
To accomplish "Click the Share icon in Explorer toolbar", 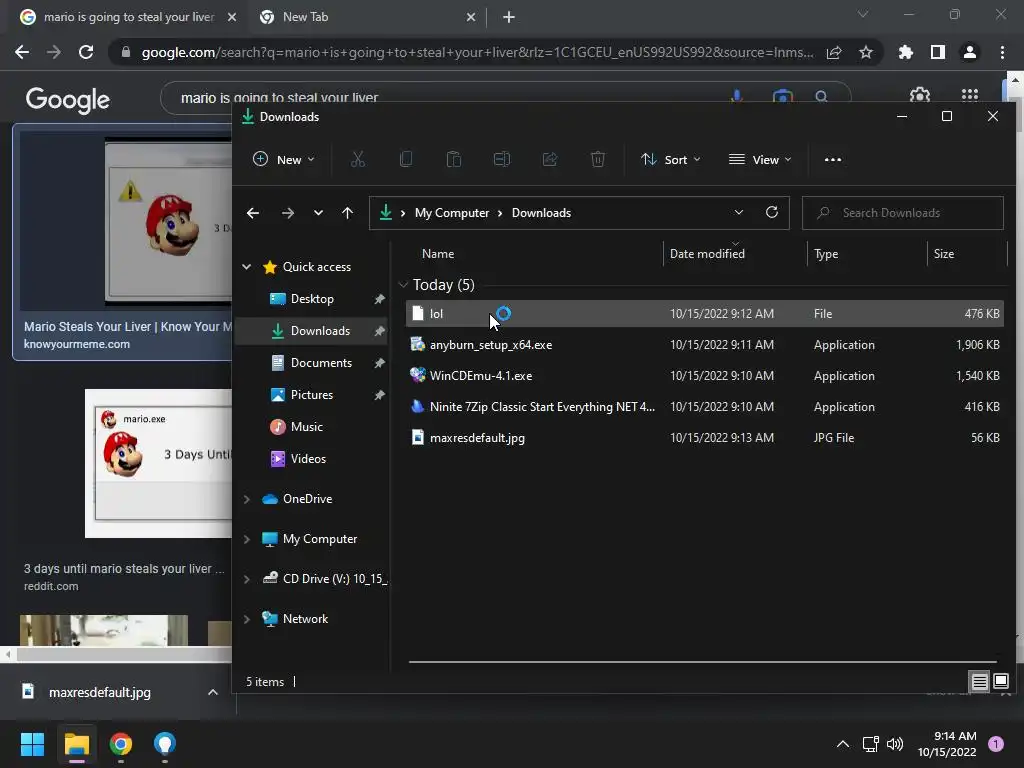I will (x=550, y=159).
